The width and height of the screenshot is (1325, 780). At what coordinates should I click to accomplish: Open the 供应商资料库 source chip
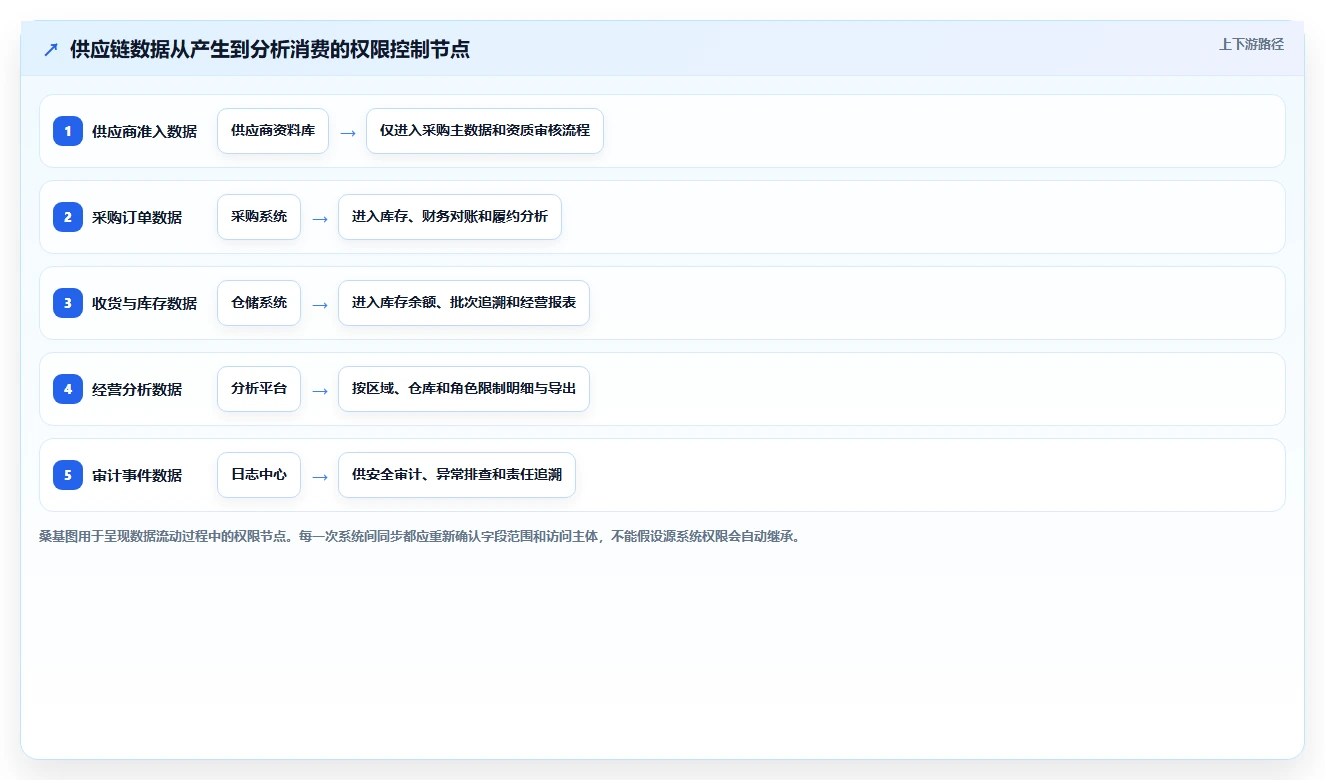point(273,131)
